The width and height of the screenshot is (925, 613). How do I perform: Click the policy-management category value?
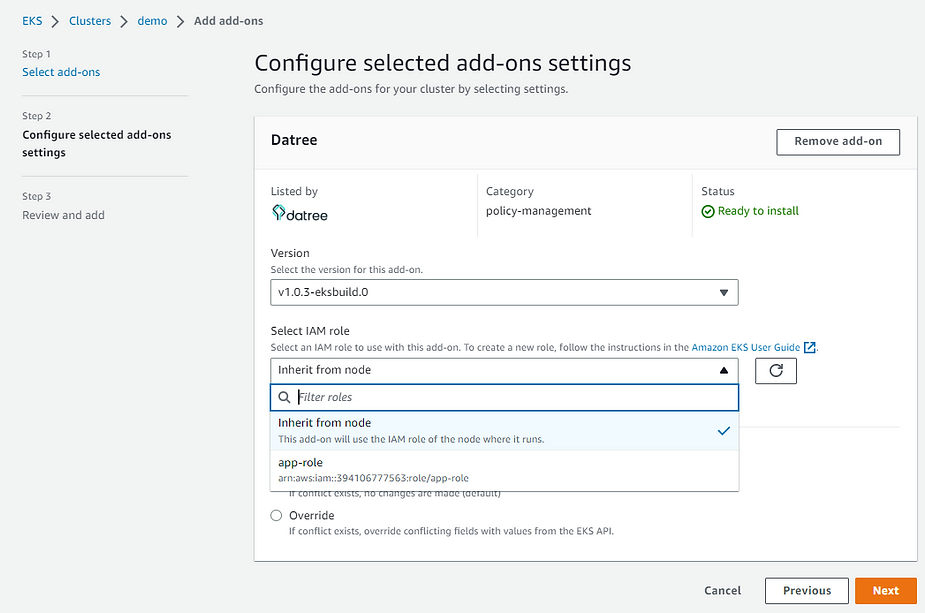(539, 211)
